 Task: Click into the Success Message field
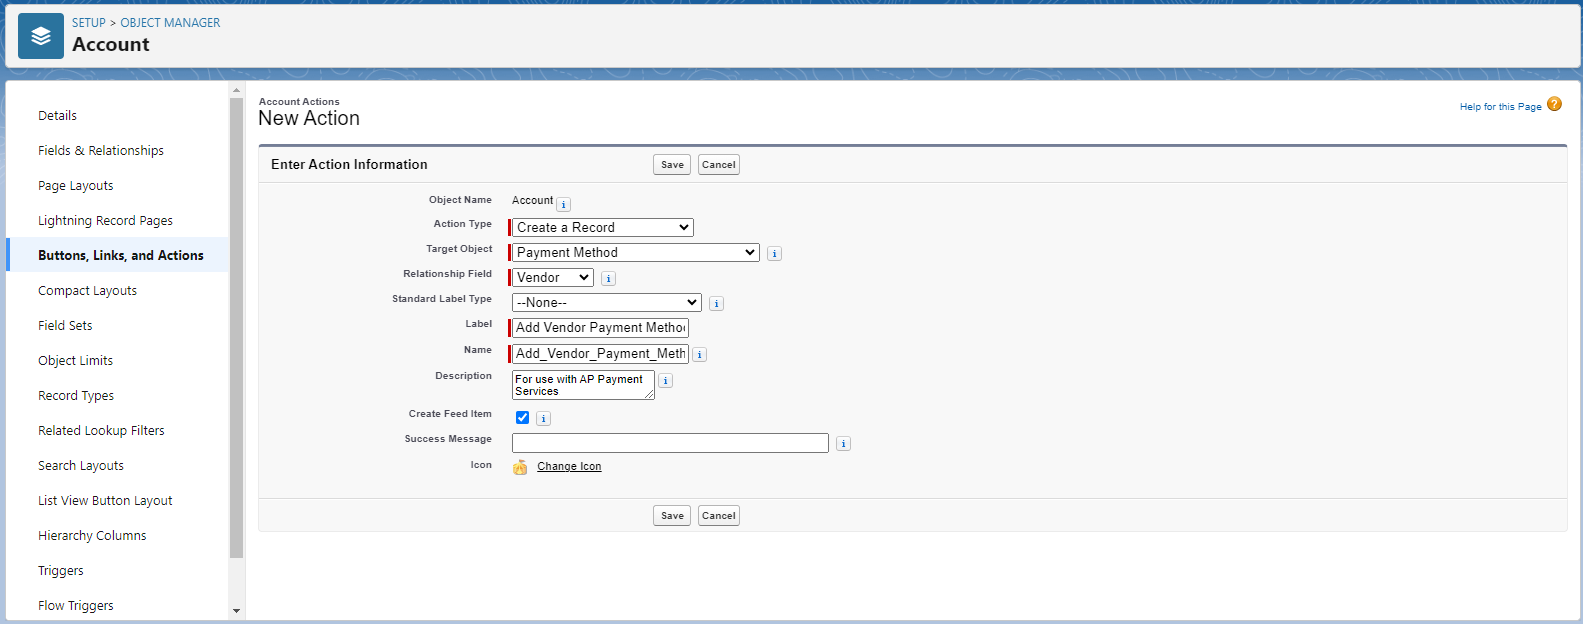coord(670,443)
